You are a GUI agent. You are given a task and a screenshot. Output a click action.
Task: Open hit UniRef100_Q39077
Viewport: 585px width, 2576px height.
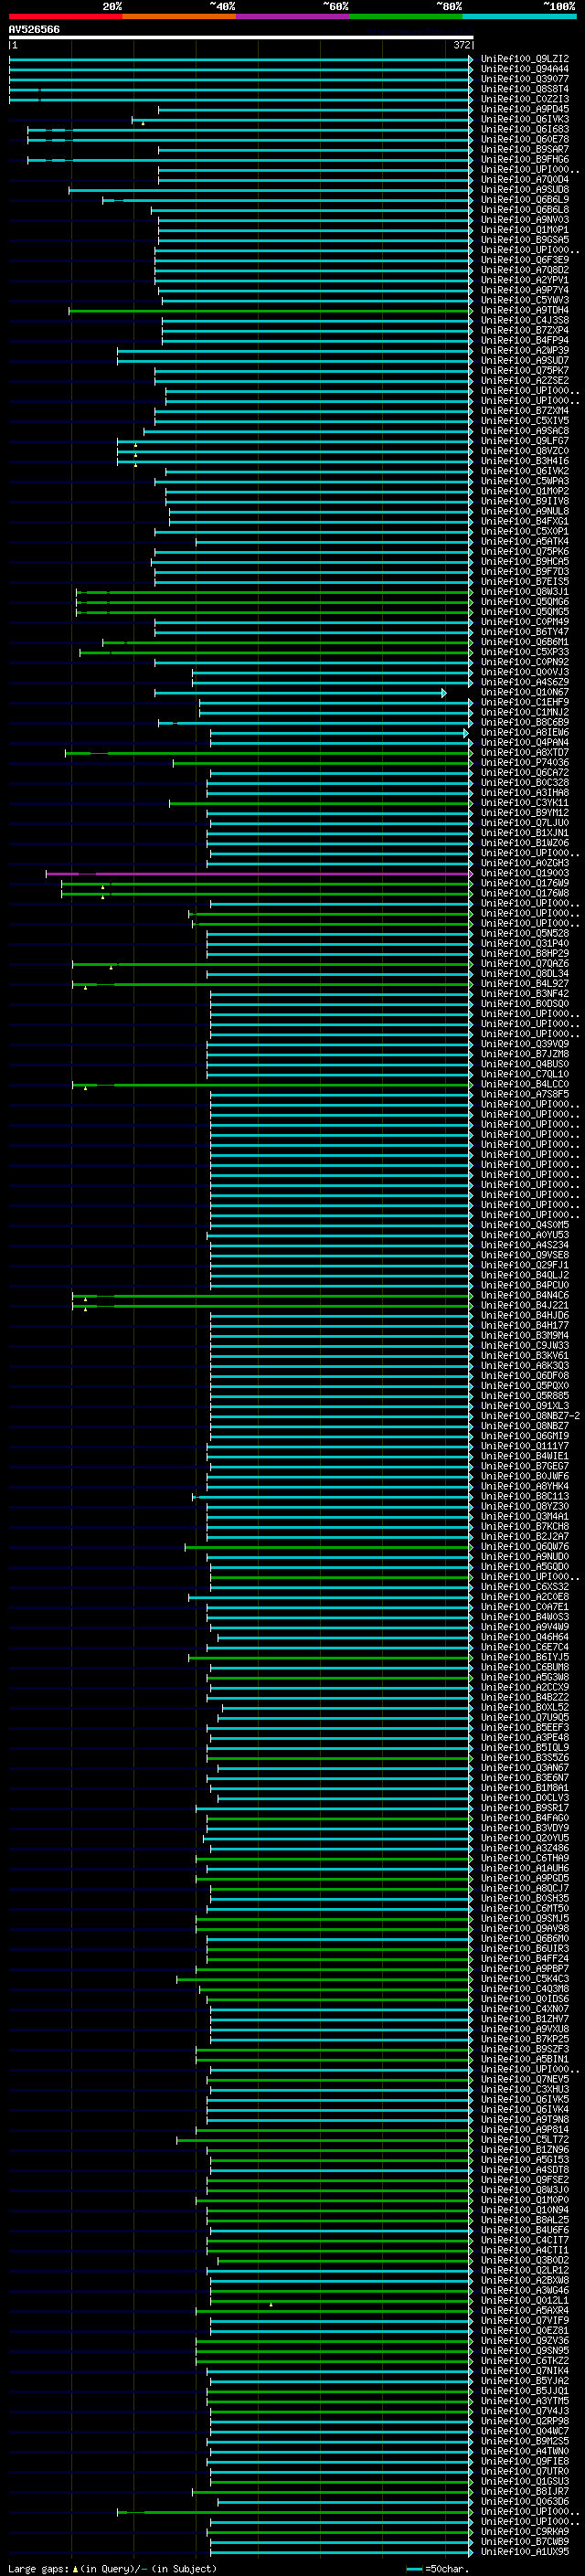524,79
